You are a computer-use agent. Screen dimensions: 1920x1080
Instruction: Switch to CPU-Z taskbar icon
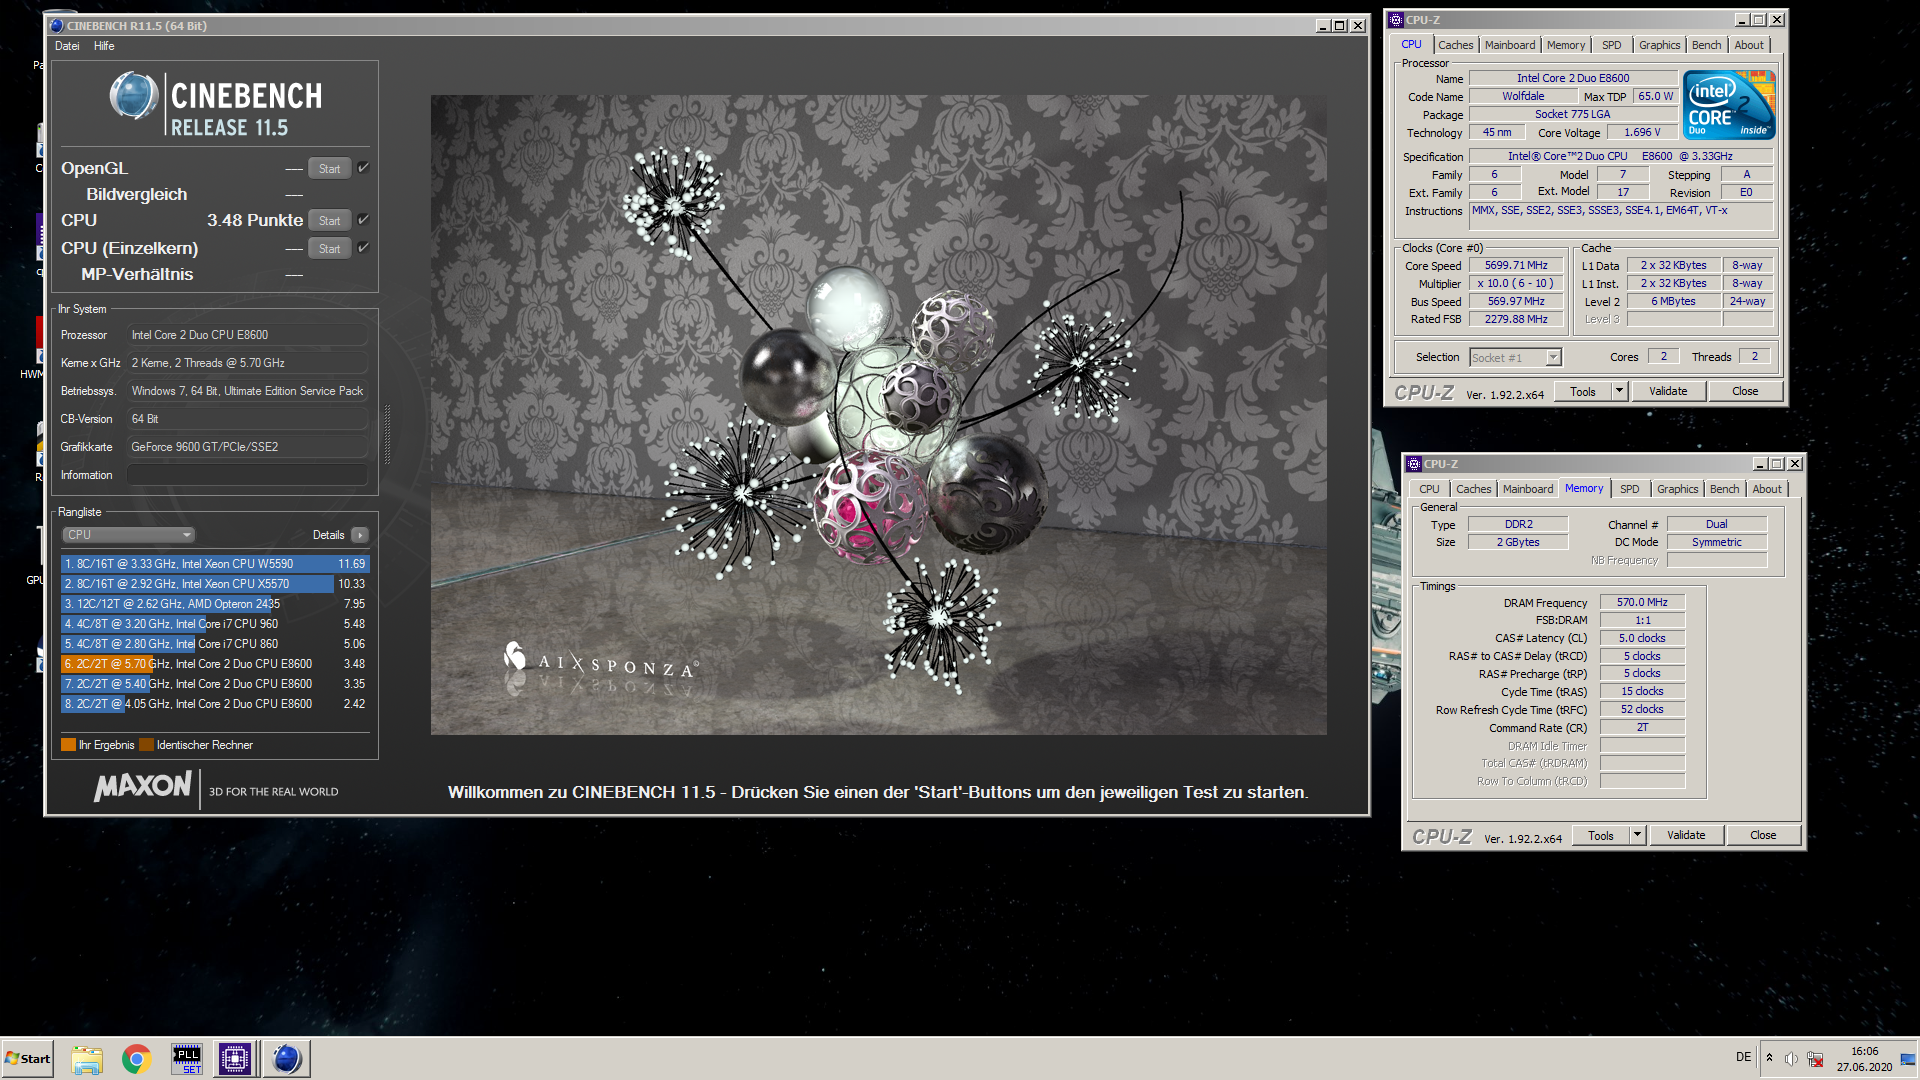(235, 1058)
